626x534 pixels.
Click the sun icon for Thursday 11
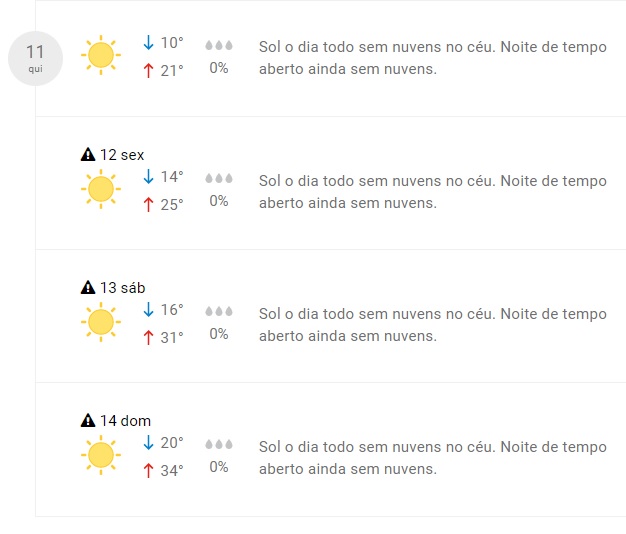tap(100, 56)
